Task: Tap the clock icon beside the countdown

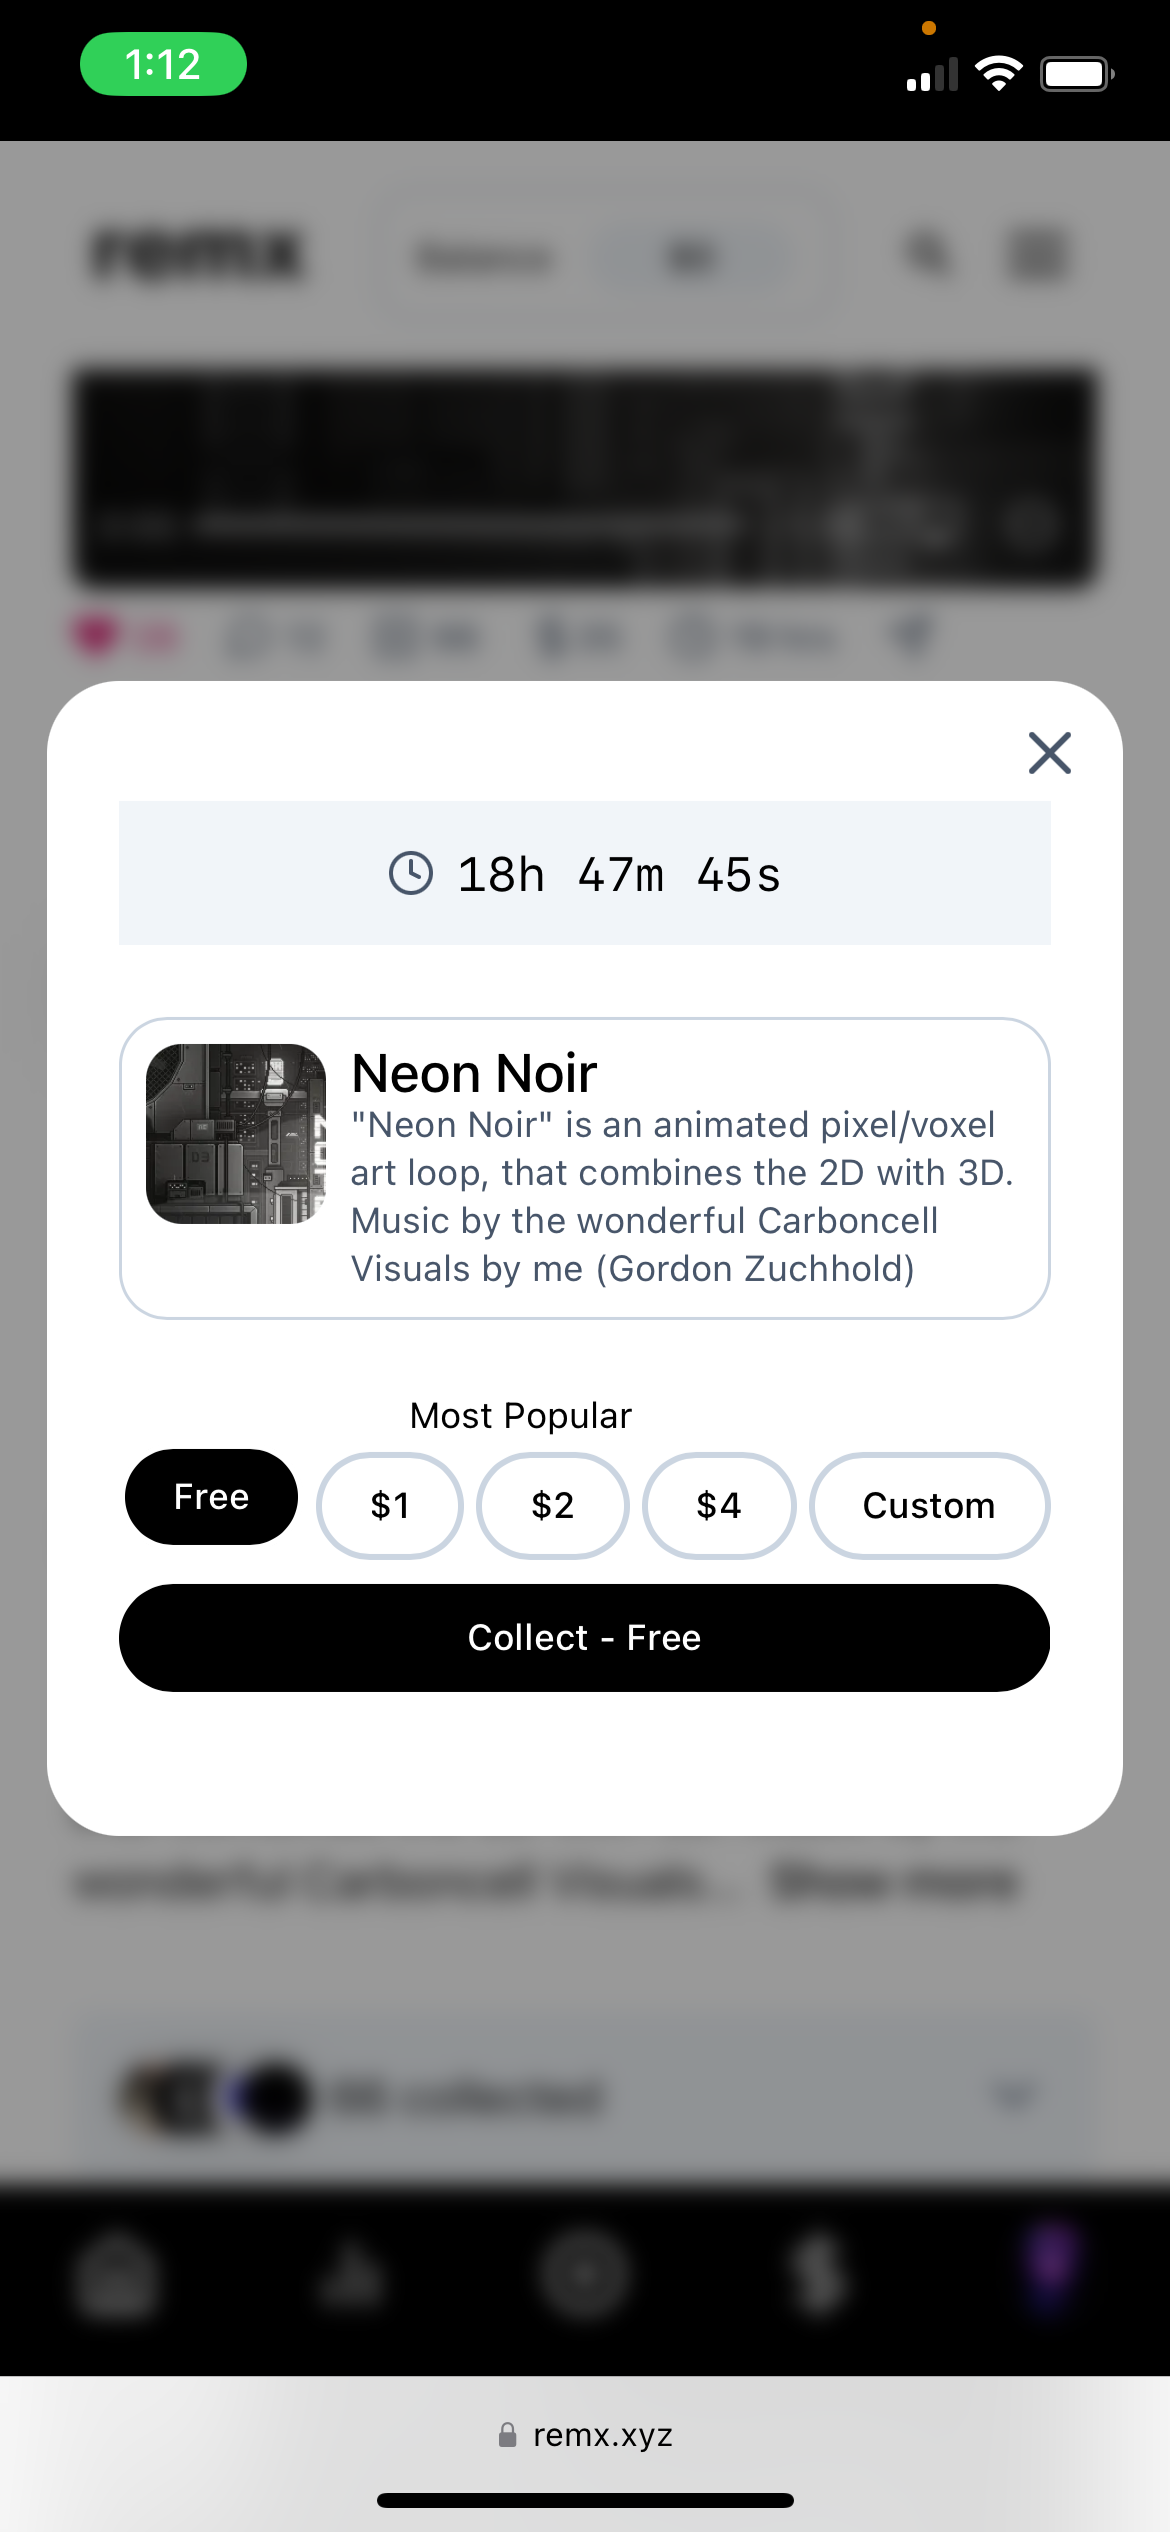Action: coord(410,873)
